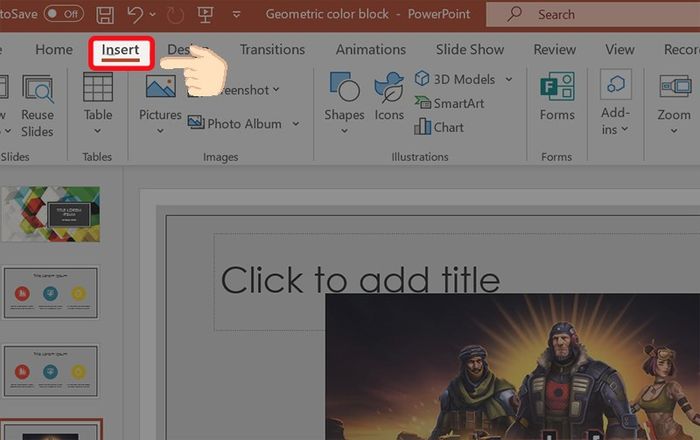The height and width of the screenshot is (440, 700).
Task: Click the Pictures icon
Action: tap(161, 87)
